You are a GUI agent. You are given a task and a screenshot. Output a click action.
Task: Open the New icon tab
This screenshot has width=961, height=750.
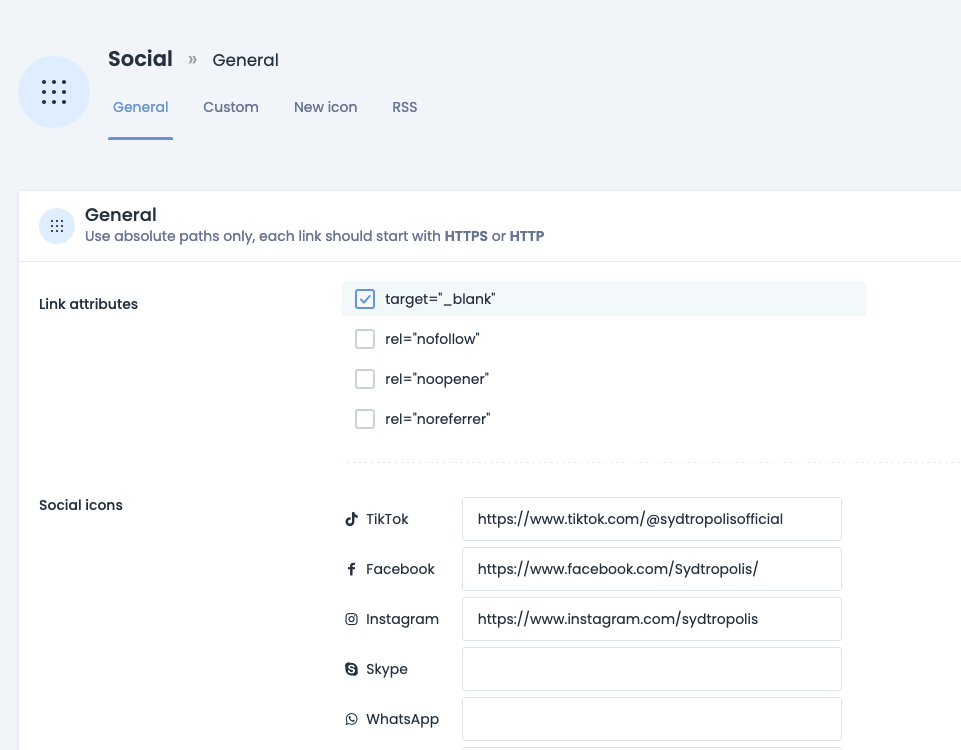point(325,107)
